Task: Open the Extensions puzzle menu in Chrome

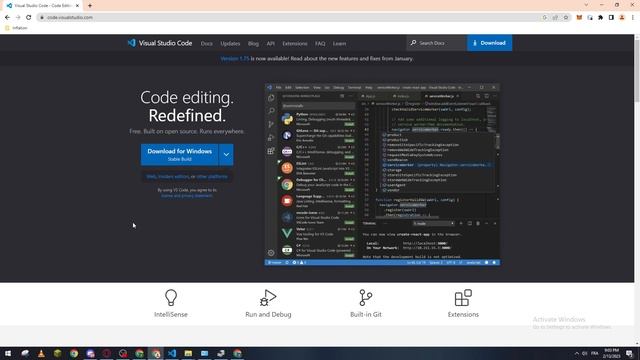Action: pyautogui.click(x=600, y=18)
